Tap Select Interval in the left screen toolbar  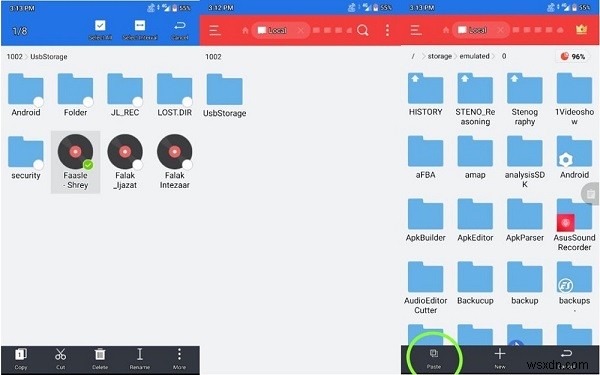(x=140, y=30)
